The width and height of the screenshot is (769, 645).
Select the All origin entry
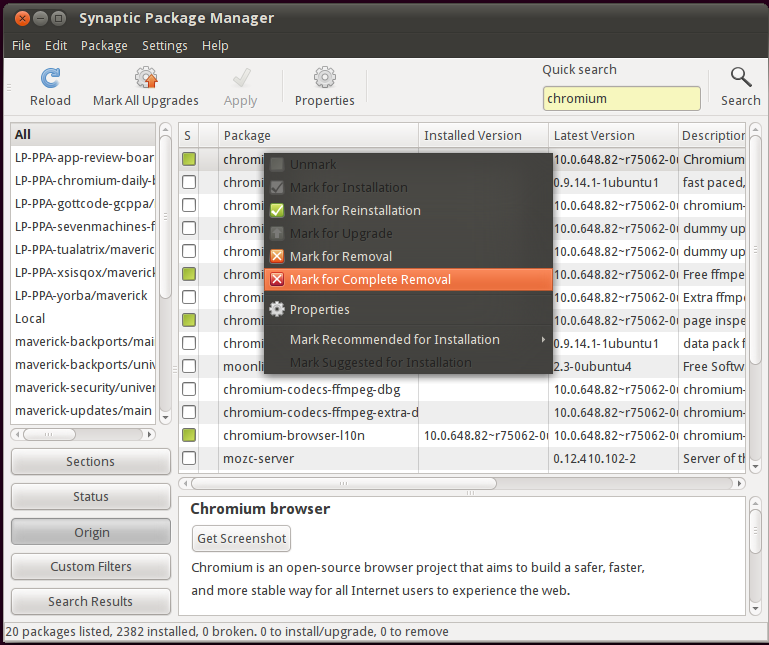pos(83,134)
